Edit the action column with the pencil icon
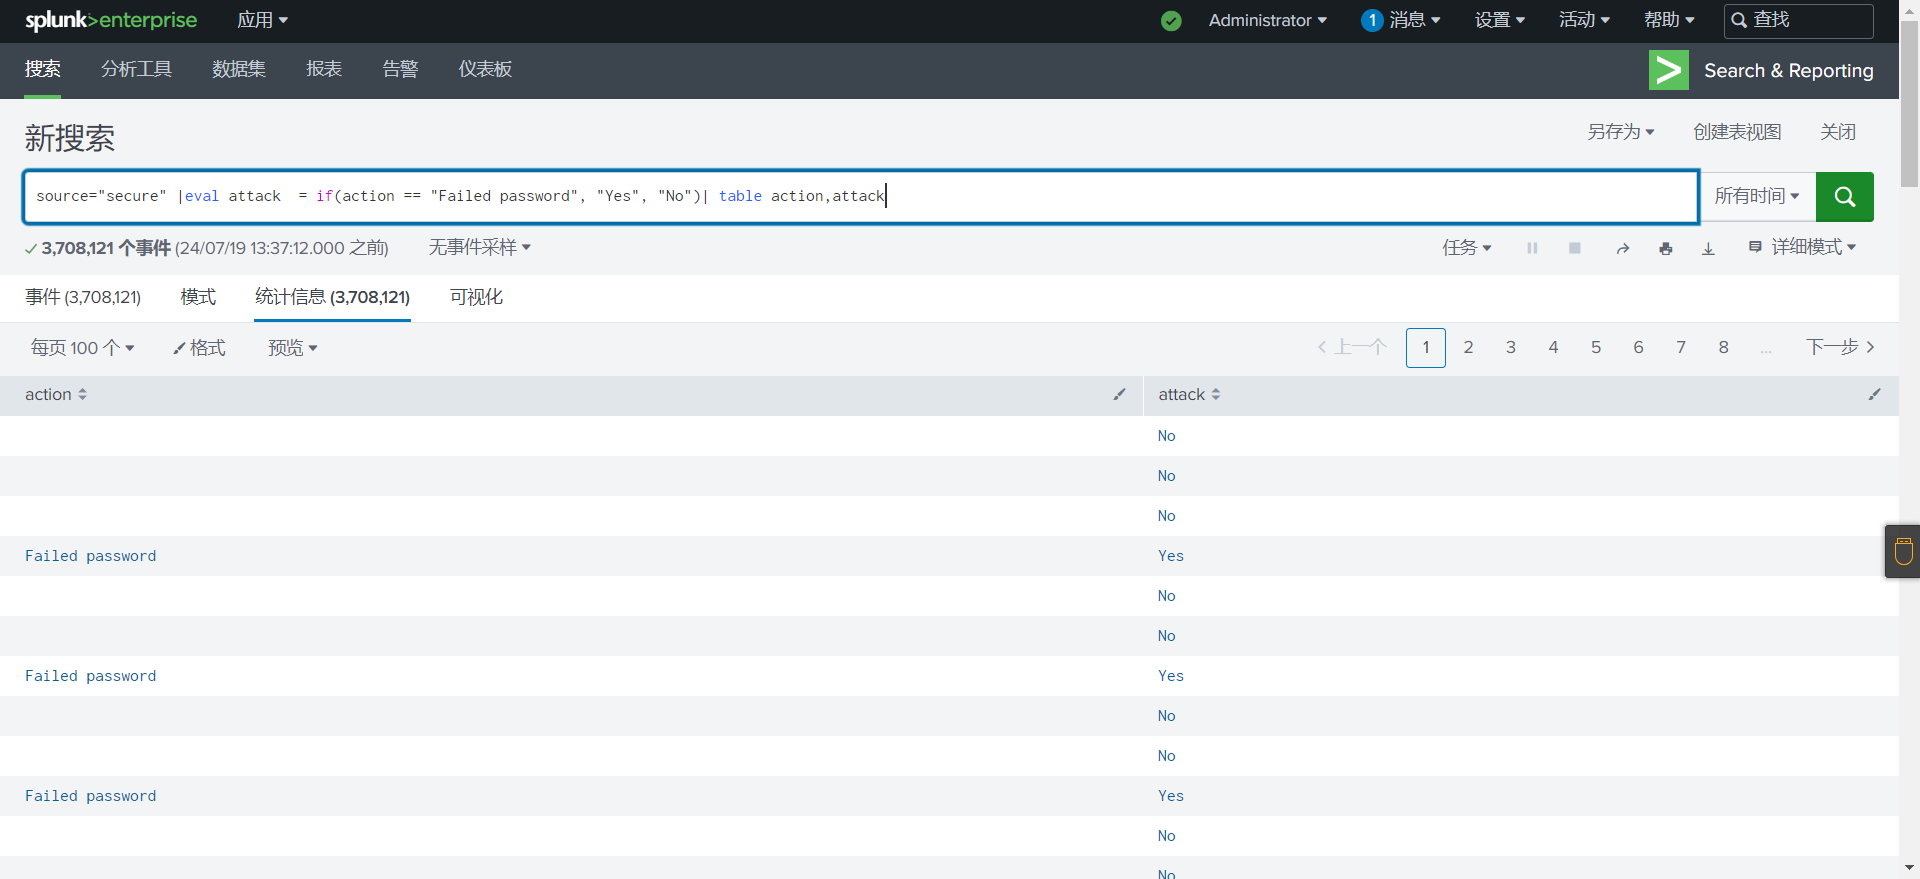This screenshot has width=1920, height=879. [1119, 395]
